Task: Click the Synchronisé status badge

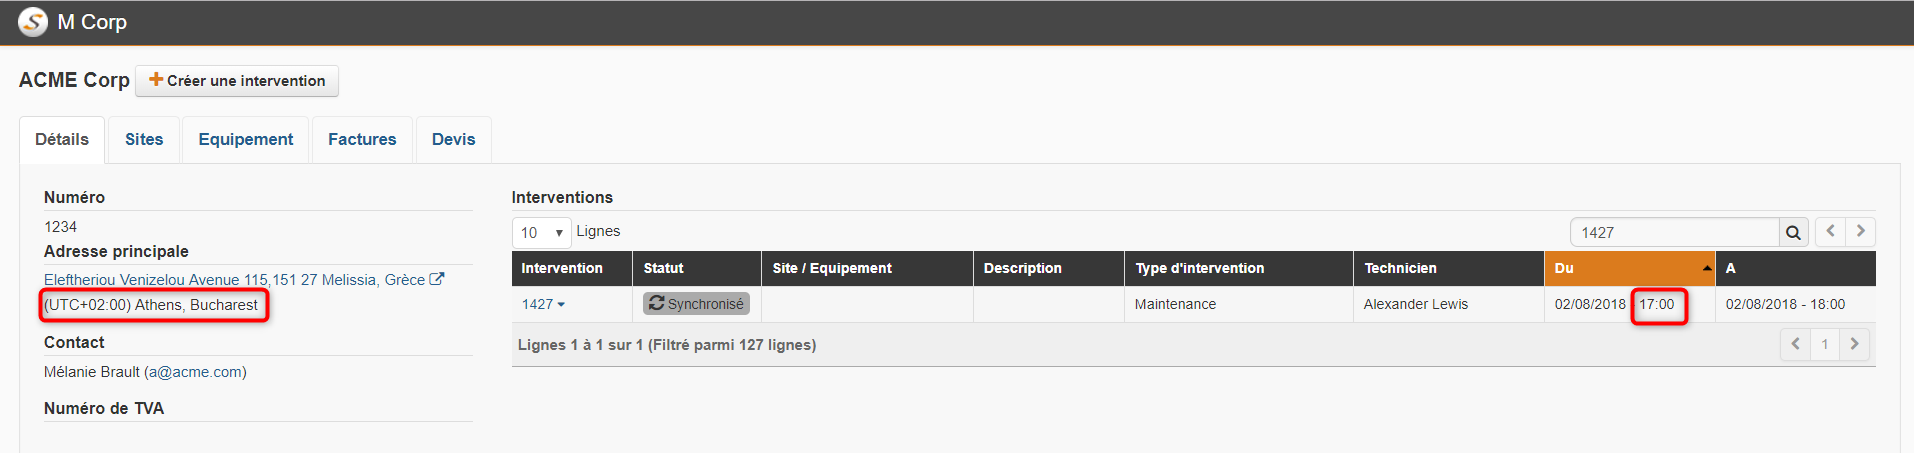Action: pyautogui.click(x=696, y=304)
